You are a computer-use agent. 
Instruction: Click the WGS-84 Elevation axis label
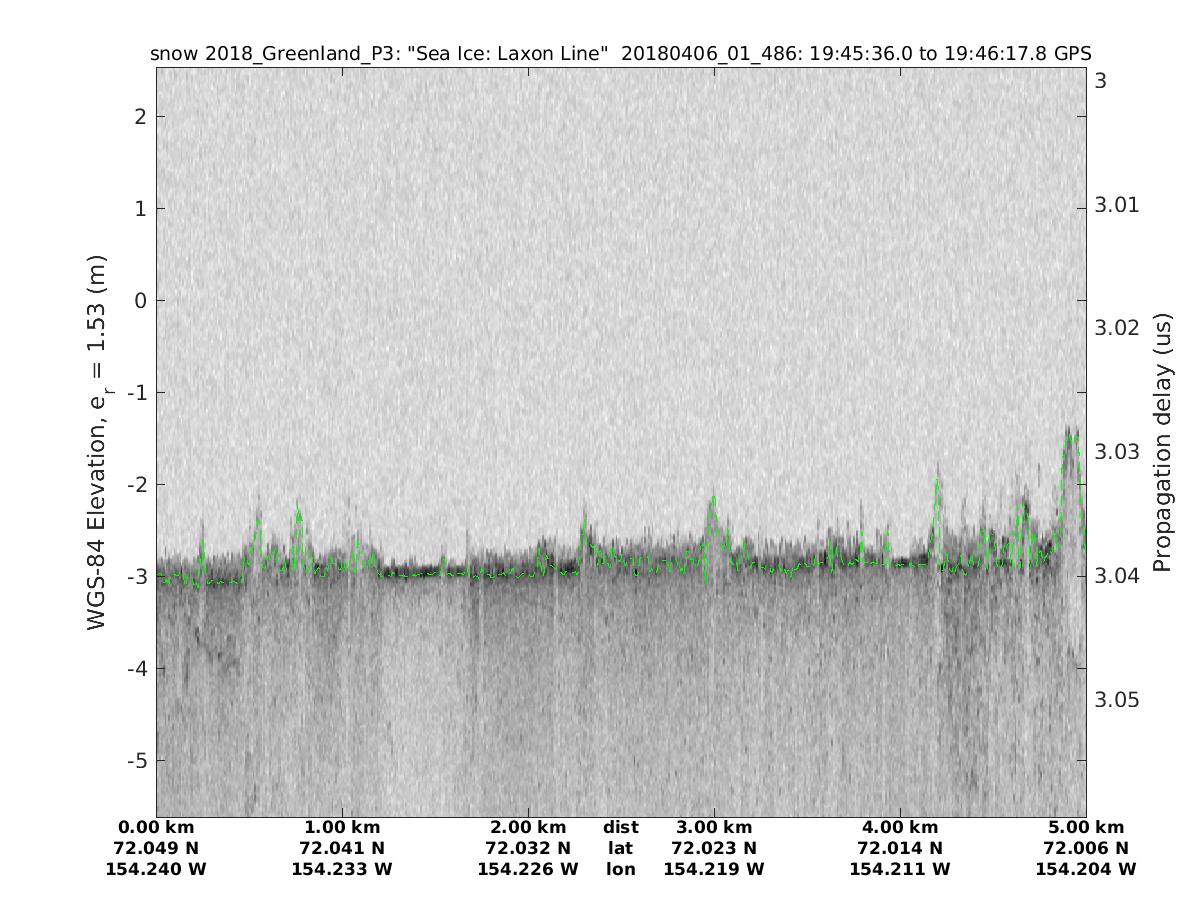pyautogui.click(x=97, y=442)
